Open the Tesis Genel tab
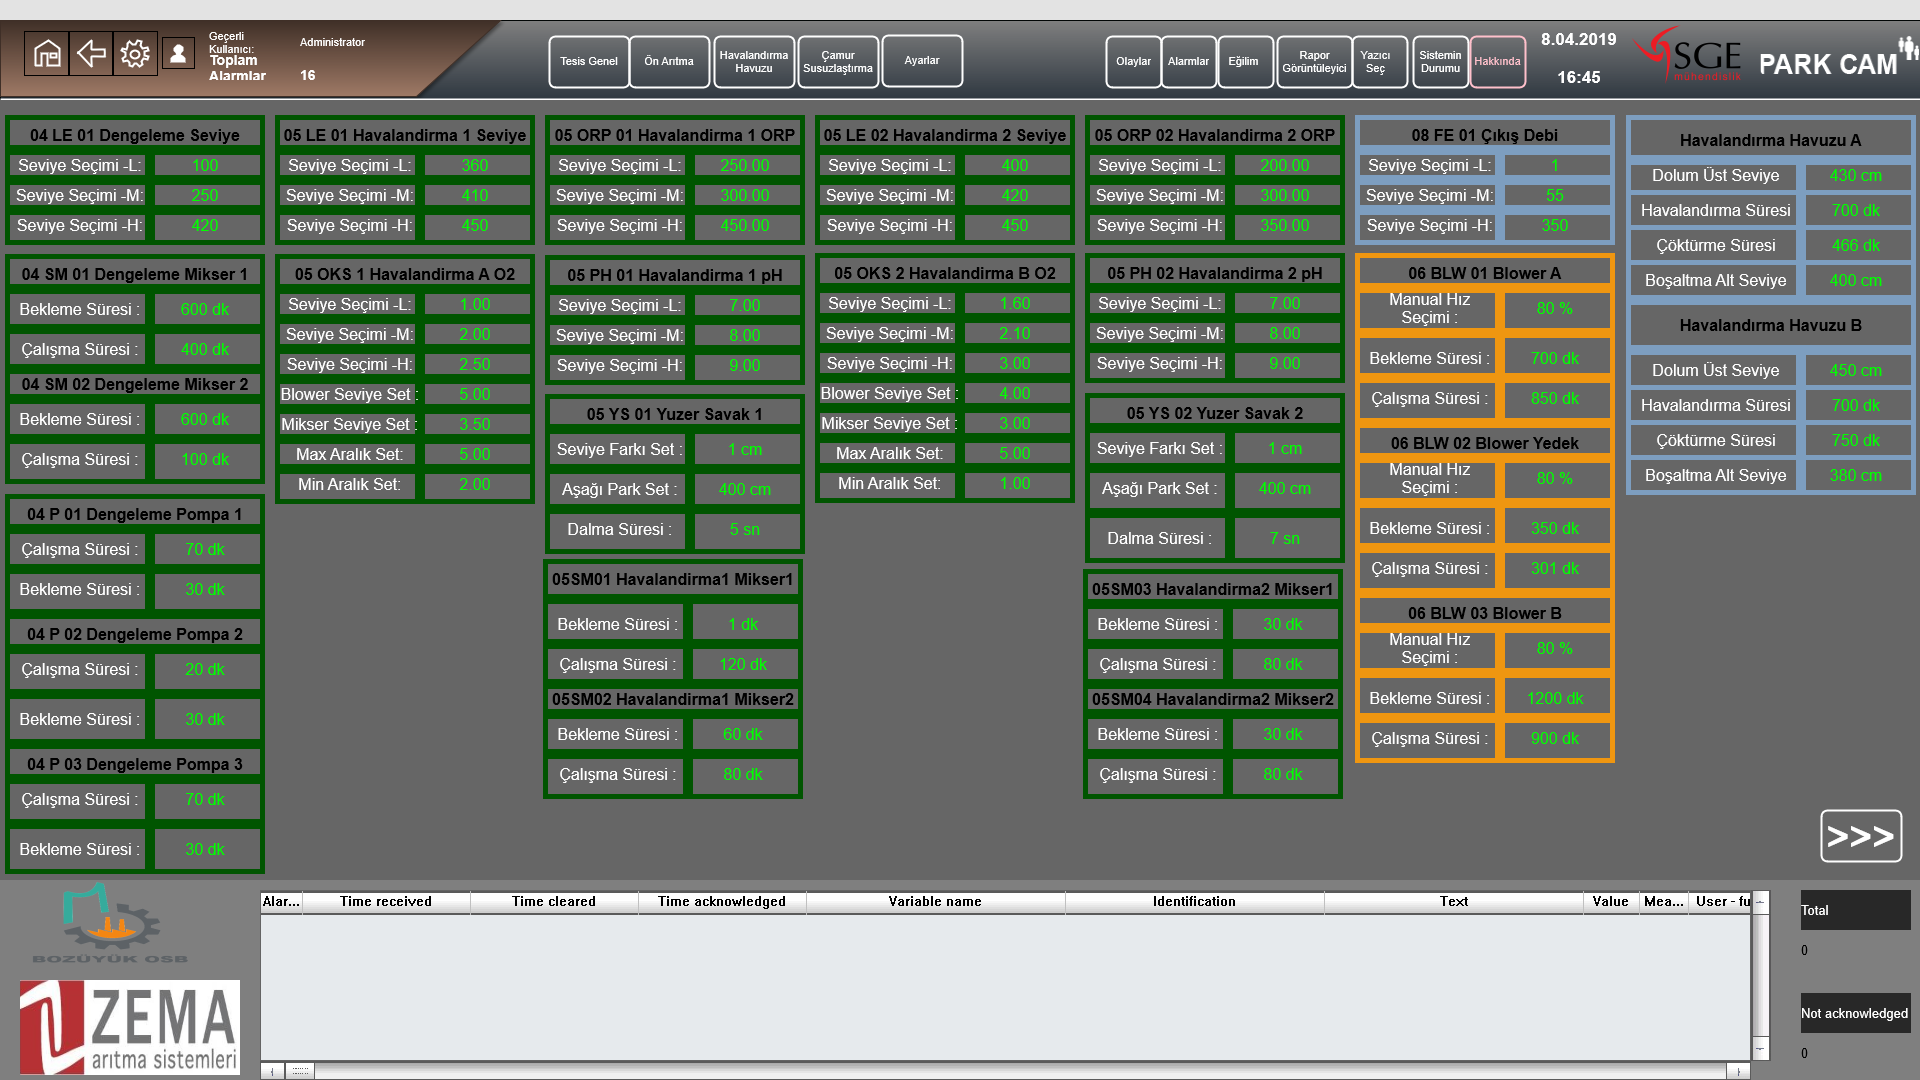The image size is (1920, 1080). pos(588,62)
